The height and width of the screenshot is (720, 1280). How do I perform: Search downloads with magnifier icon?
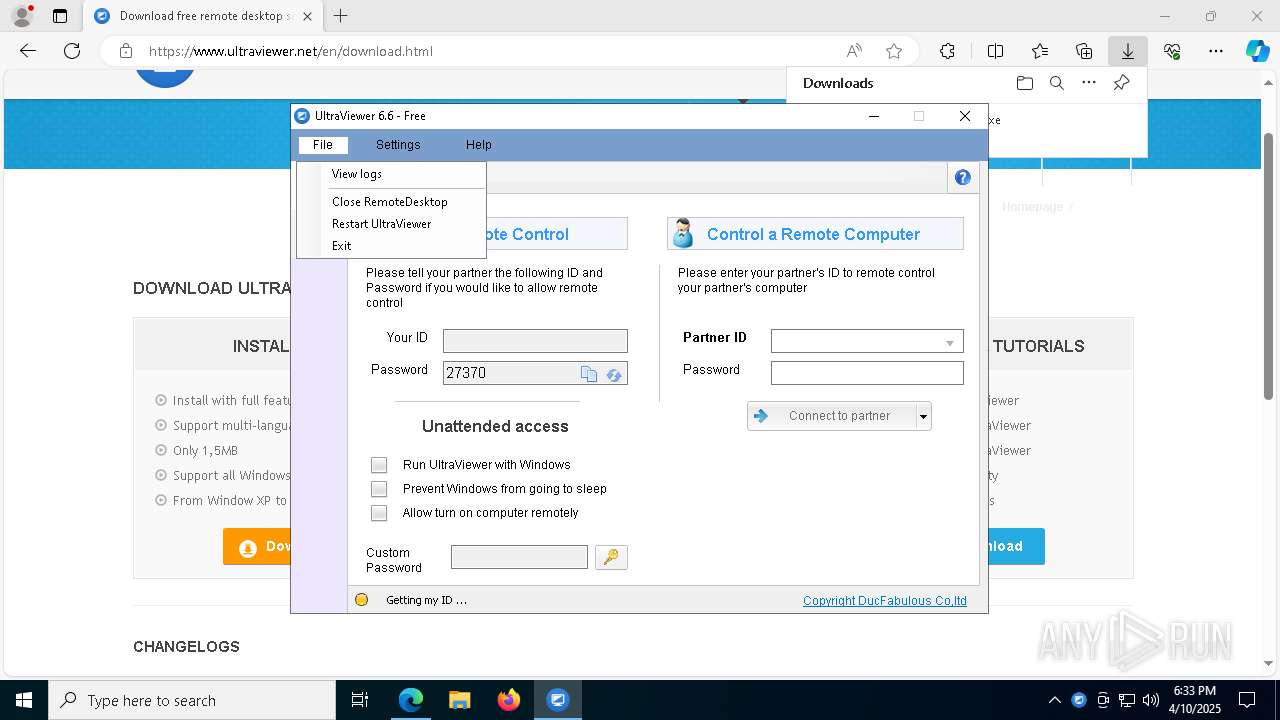coord(1056,83)
